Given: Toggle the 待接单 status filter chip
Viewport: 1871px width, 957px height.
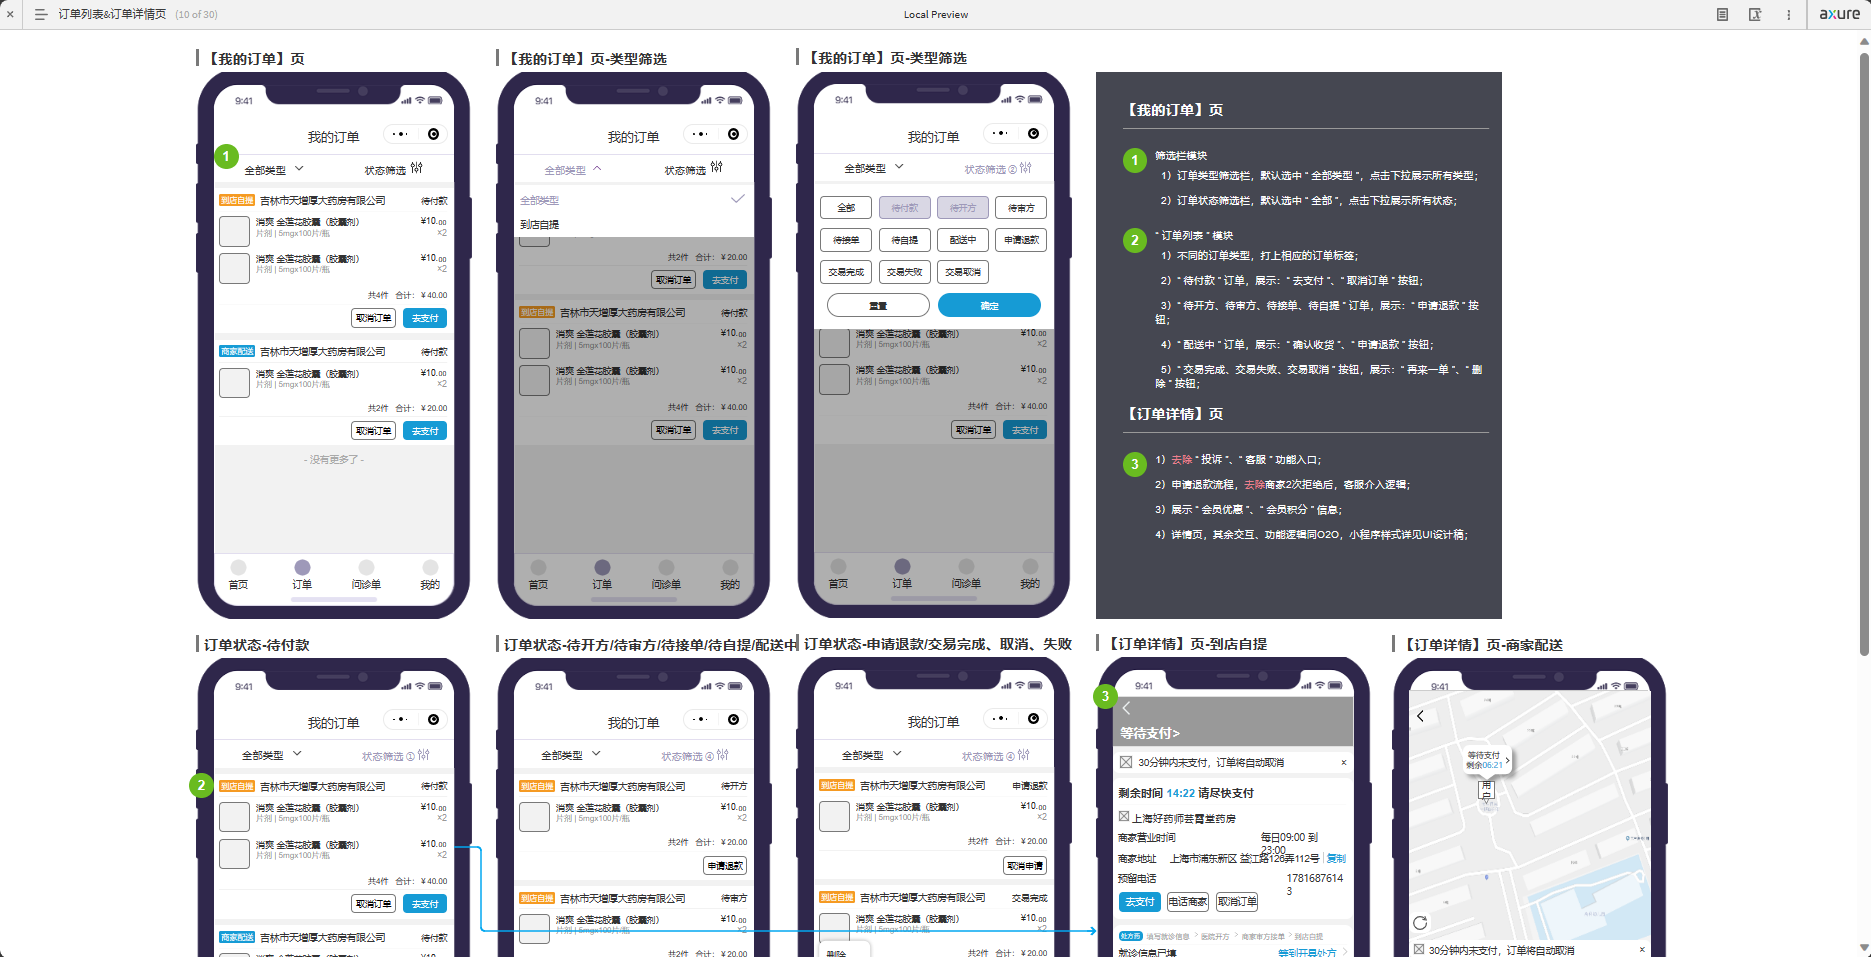Looking at the screenshot, I should (x=845, y=240).
